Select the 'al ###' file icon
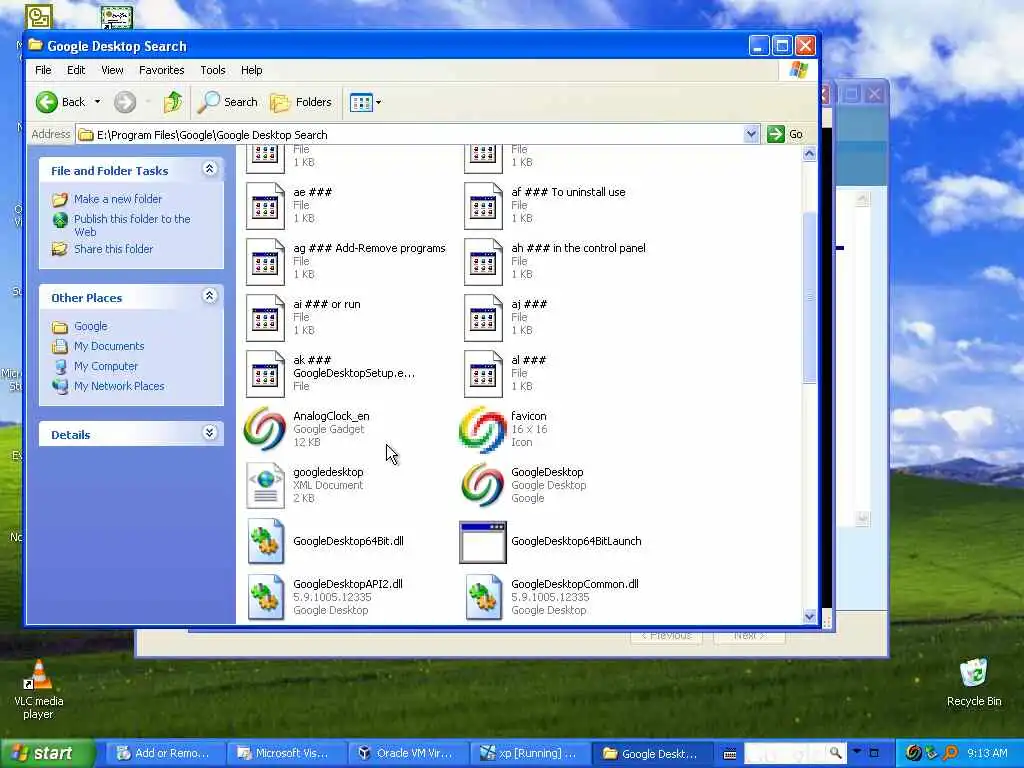 point(483,374)
